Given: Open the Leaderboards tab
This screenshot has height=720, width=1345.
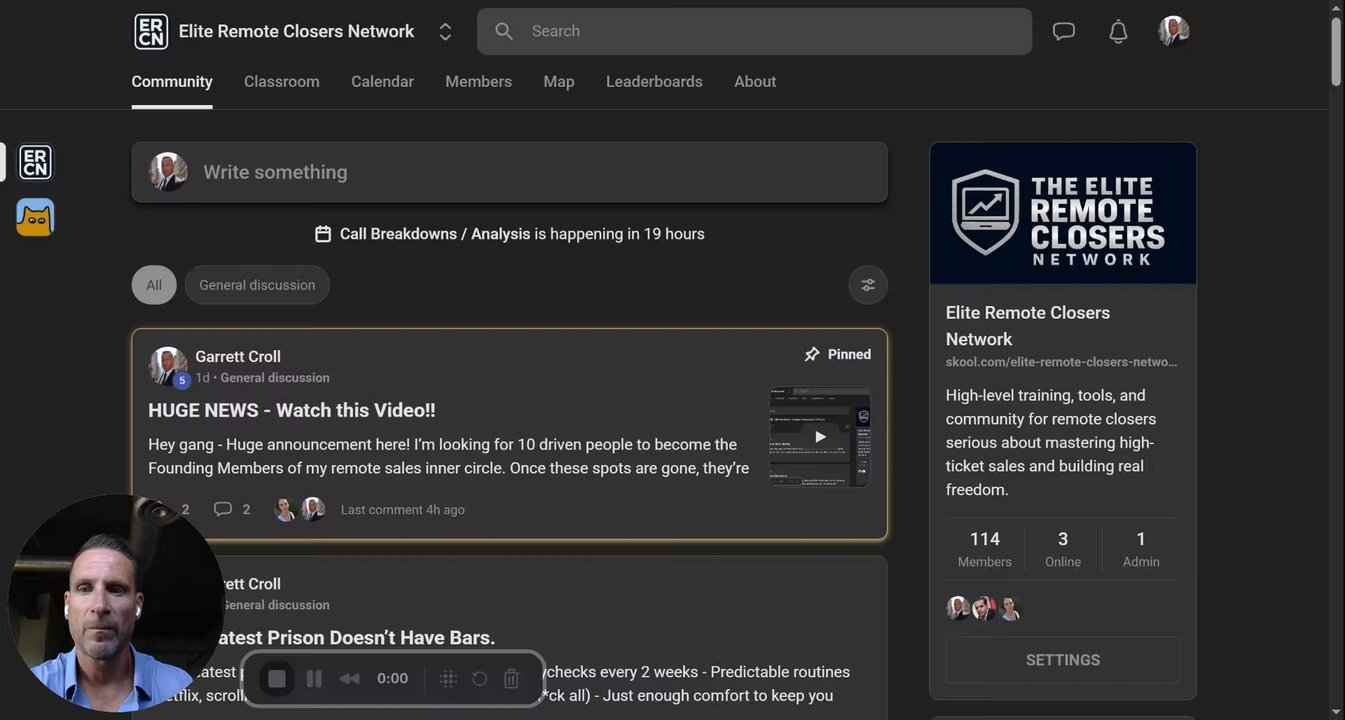Looking at the screenshot, I should coord(654,82).
